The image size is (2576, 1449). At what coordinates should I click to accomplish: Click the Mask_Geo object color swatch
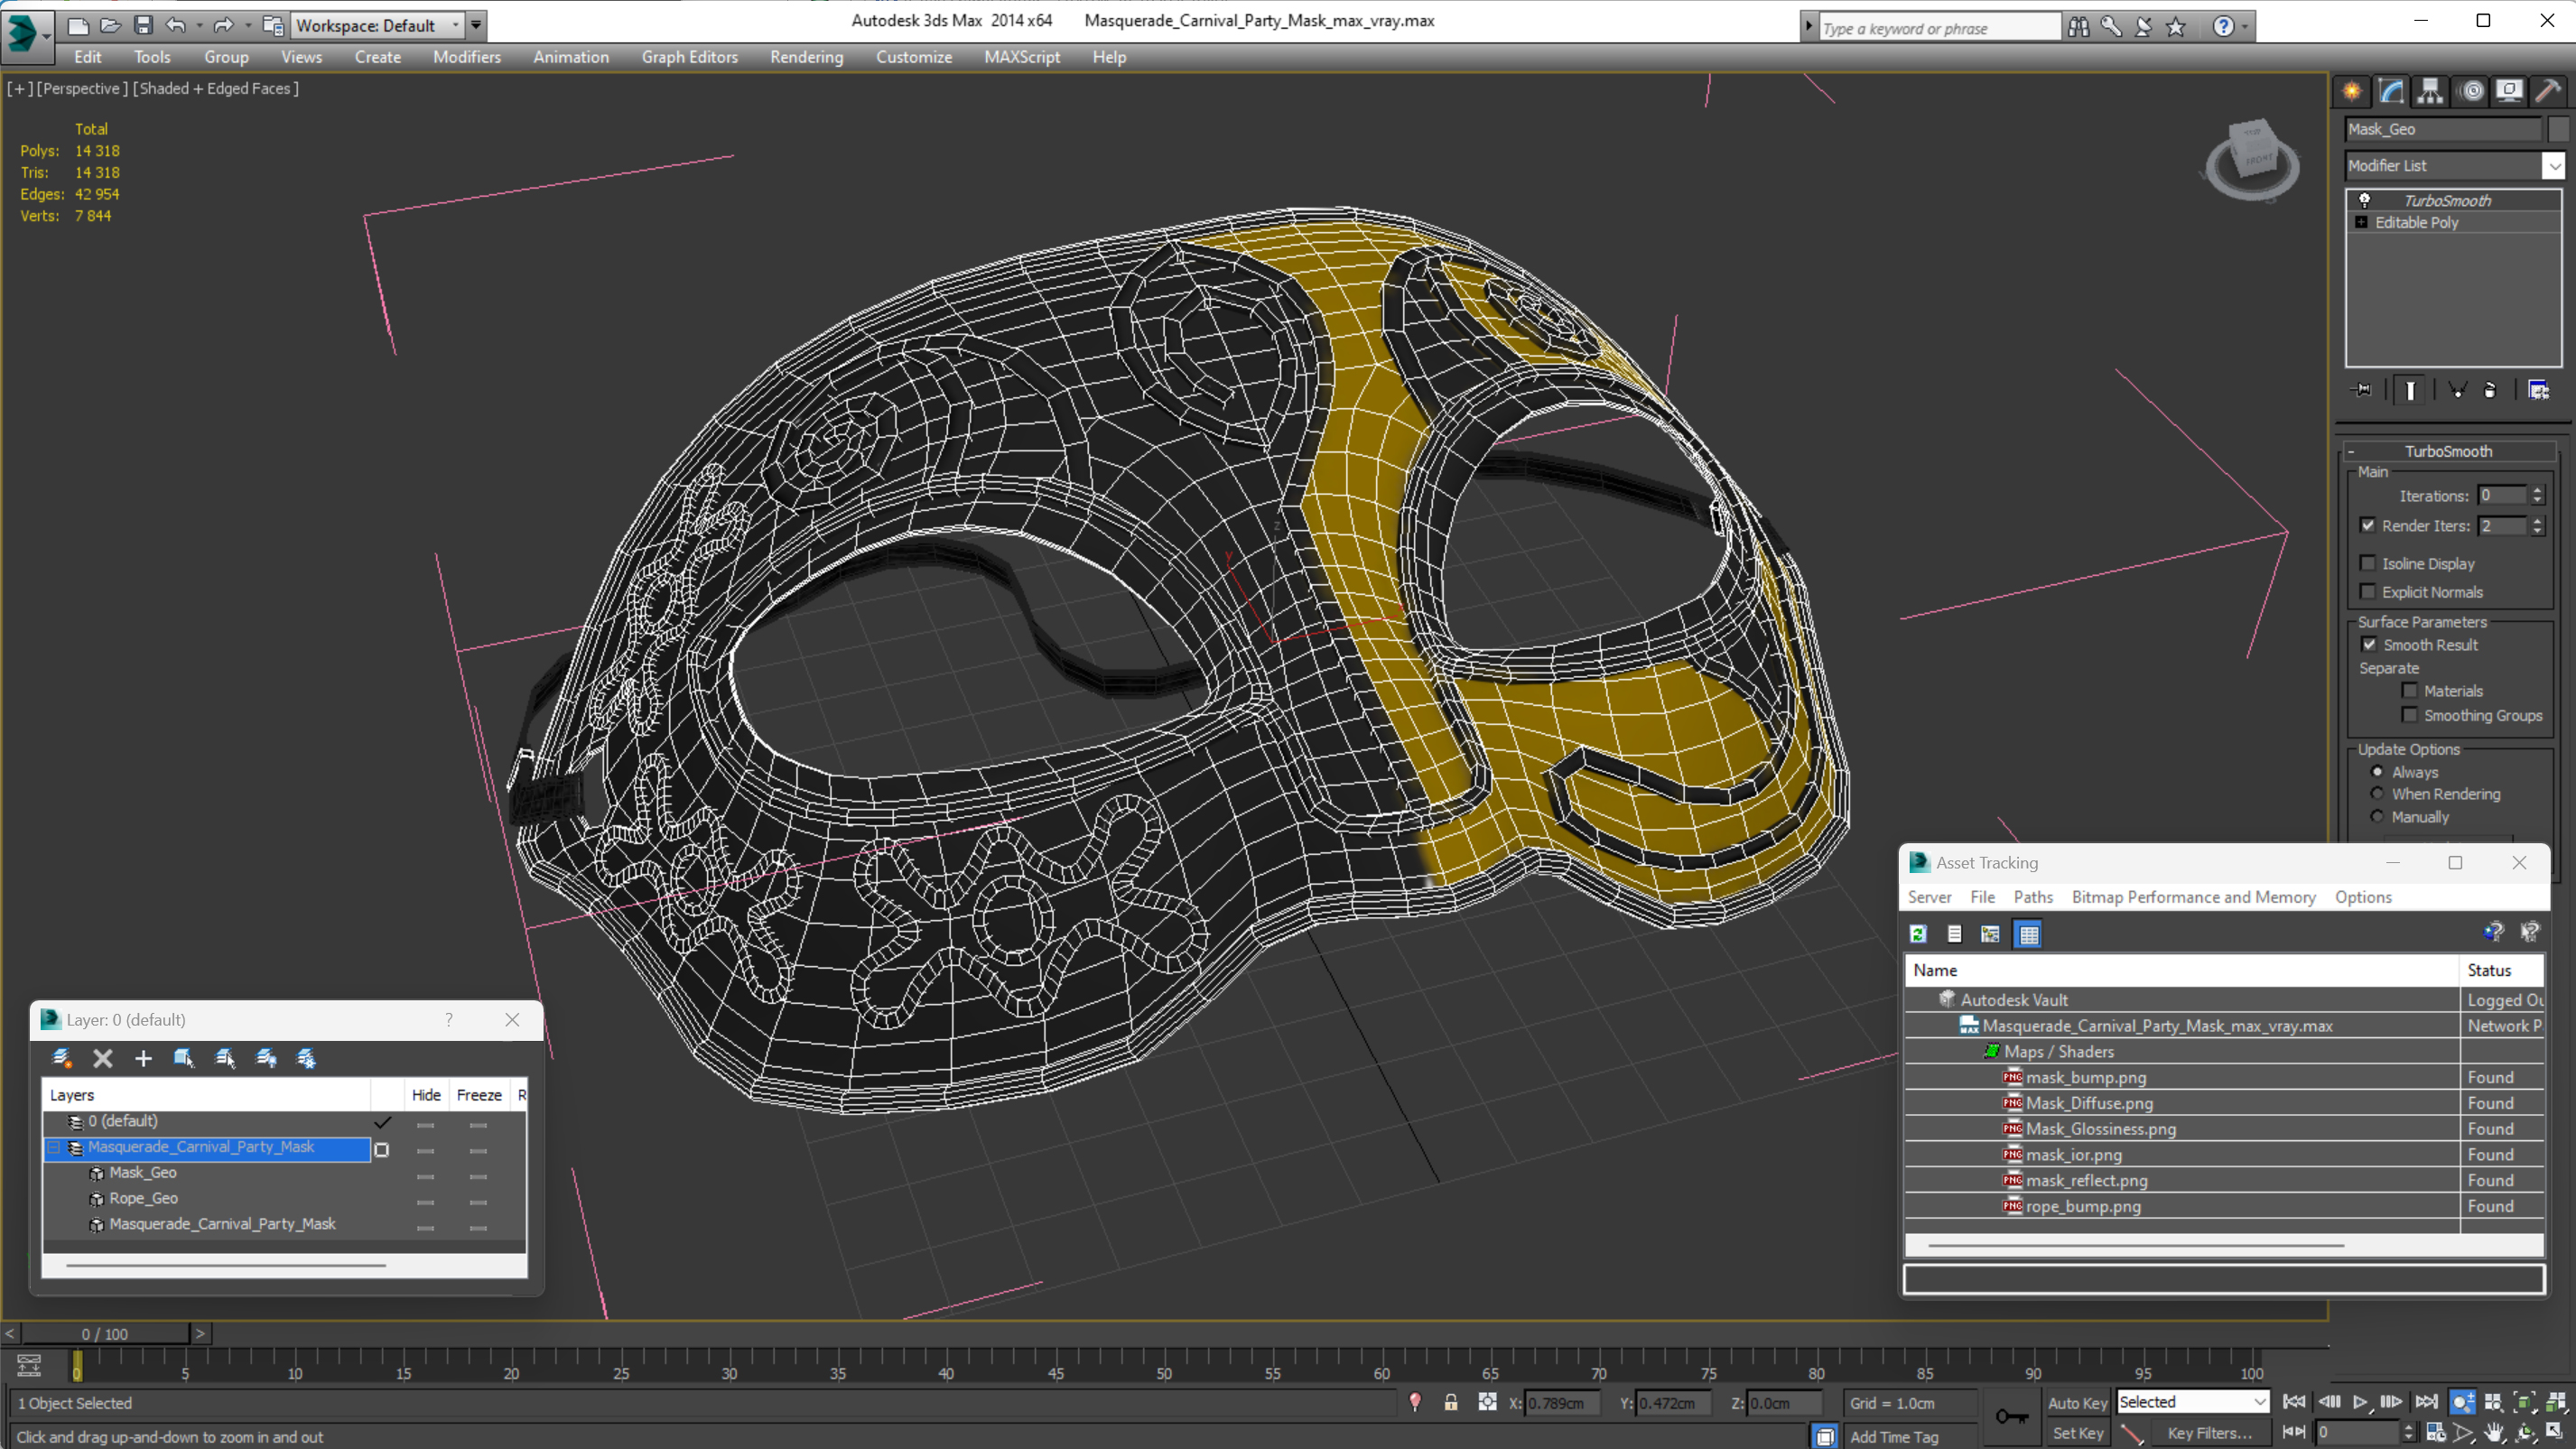(x=2558, y=129)
